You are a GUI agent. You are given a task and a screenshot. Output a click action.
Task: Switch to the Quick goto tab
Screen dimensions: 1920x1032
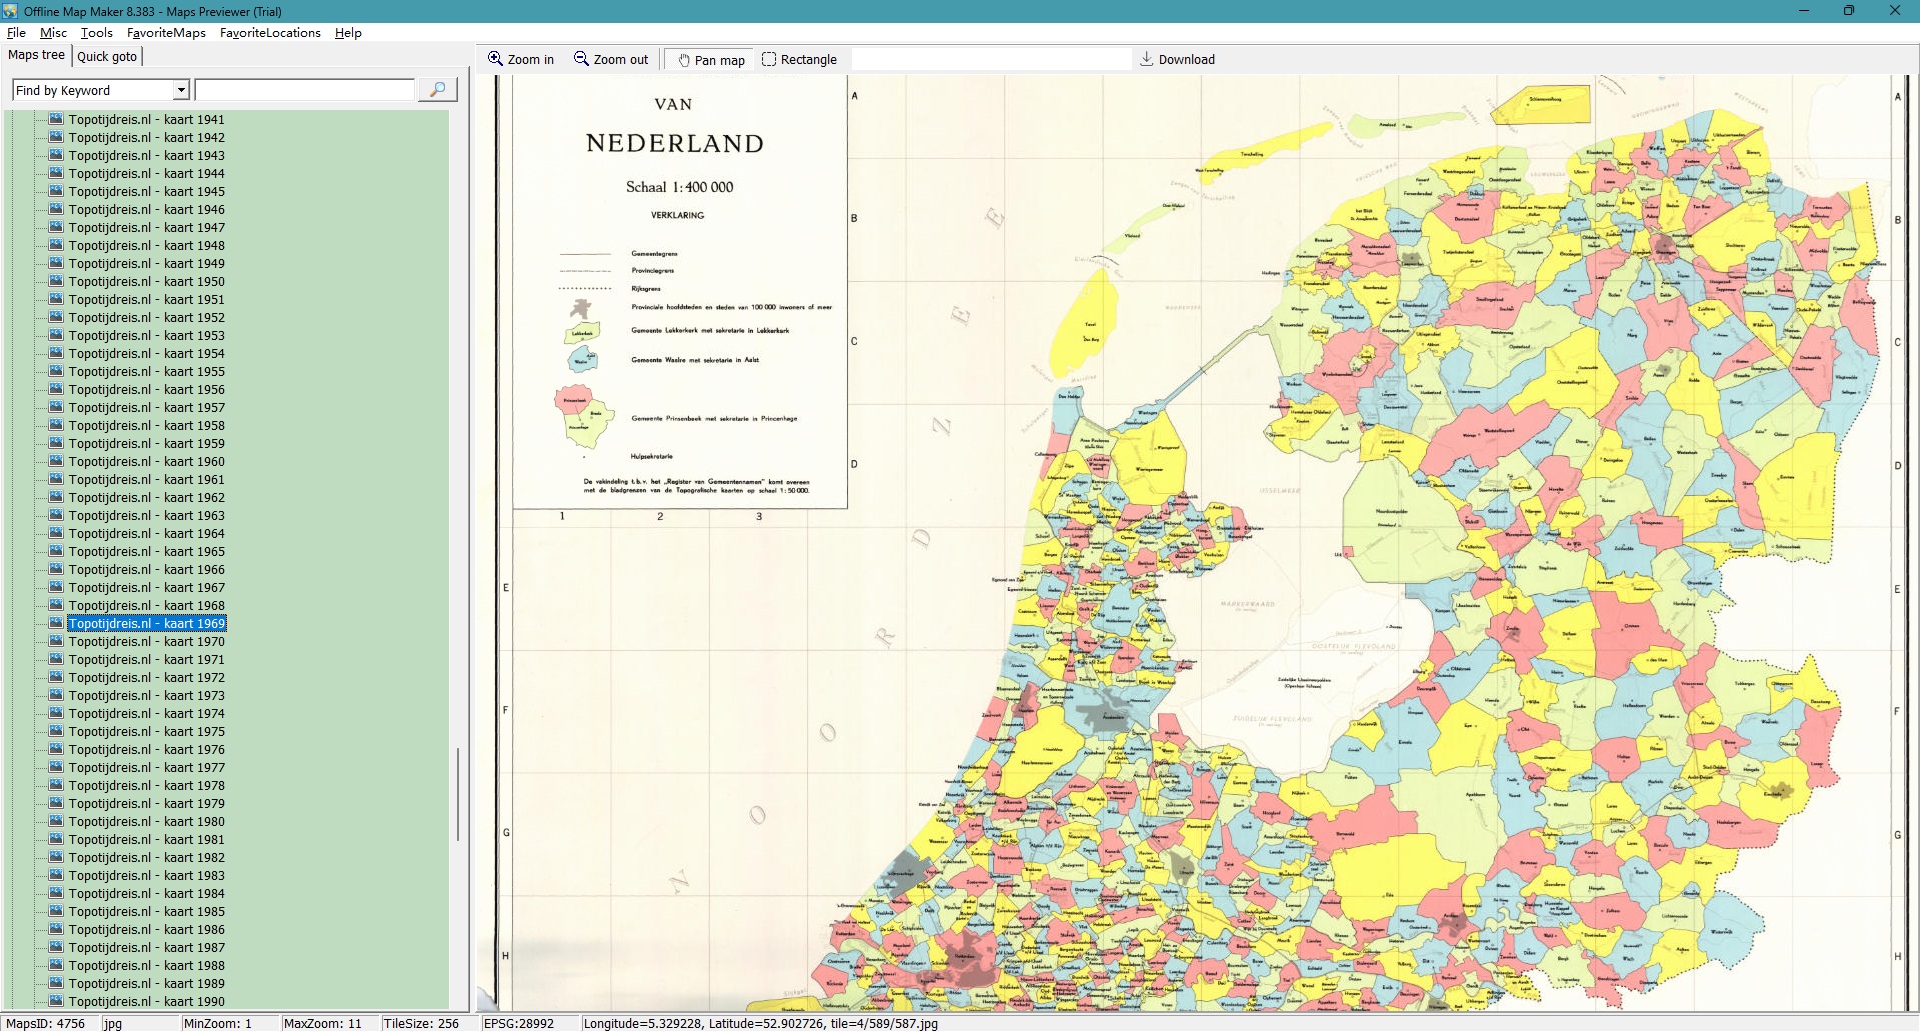107,56
